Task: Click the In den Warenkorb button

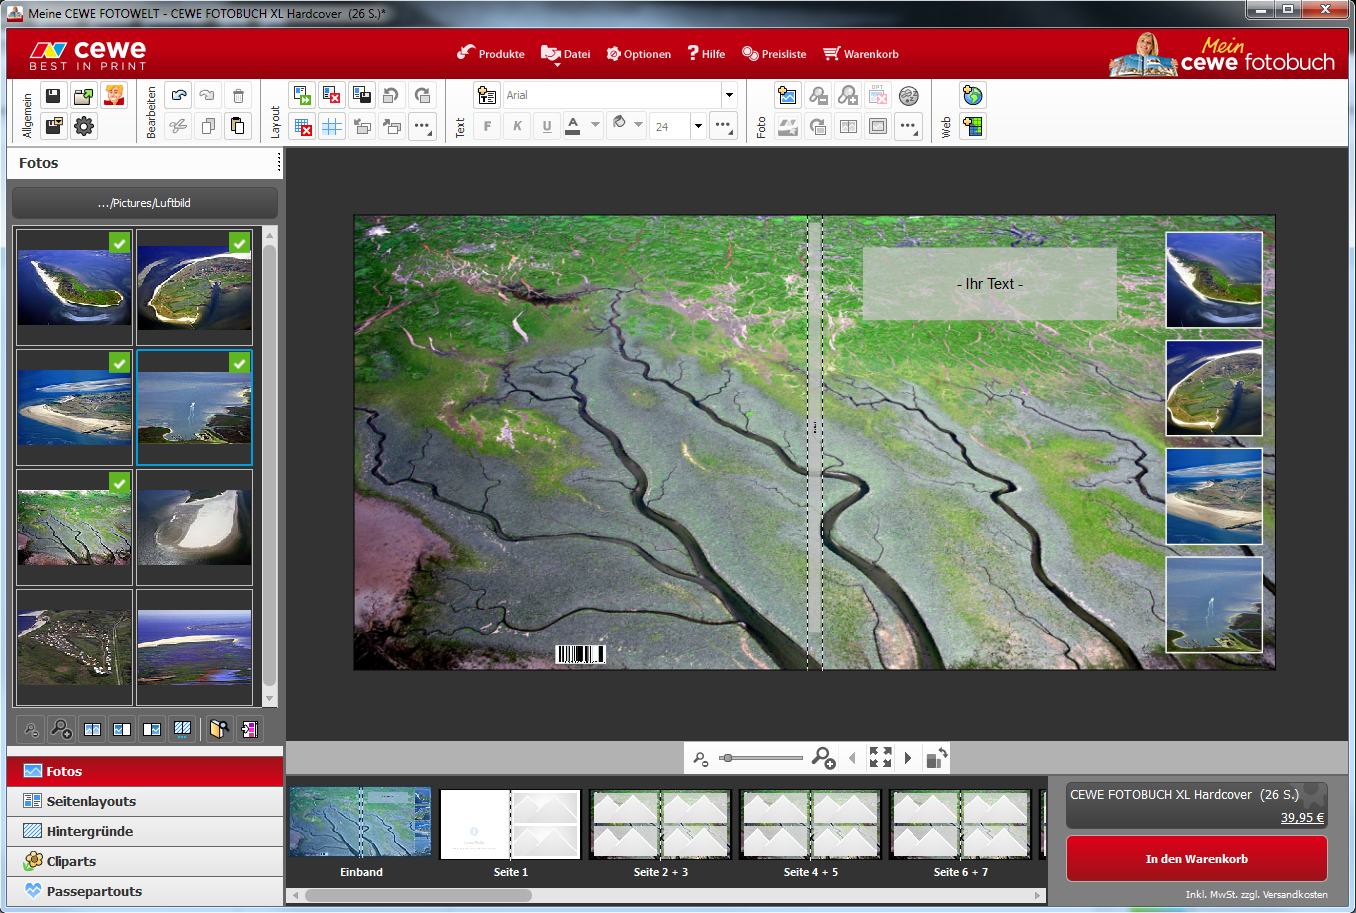Action: click(x=1196, y=859)
